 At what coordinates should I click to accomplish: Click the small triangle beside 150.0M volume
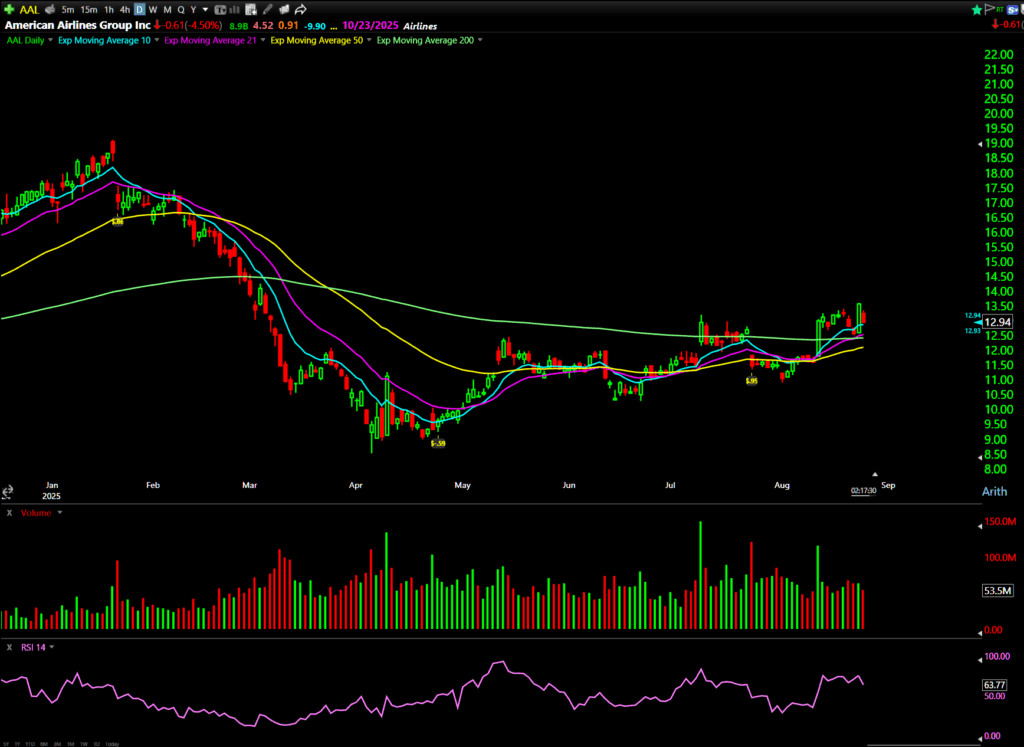tap(980, 525)
